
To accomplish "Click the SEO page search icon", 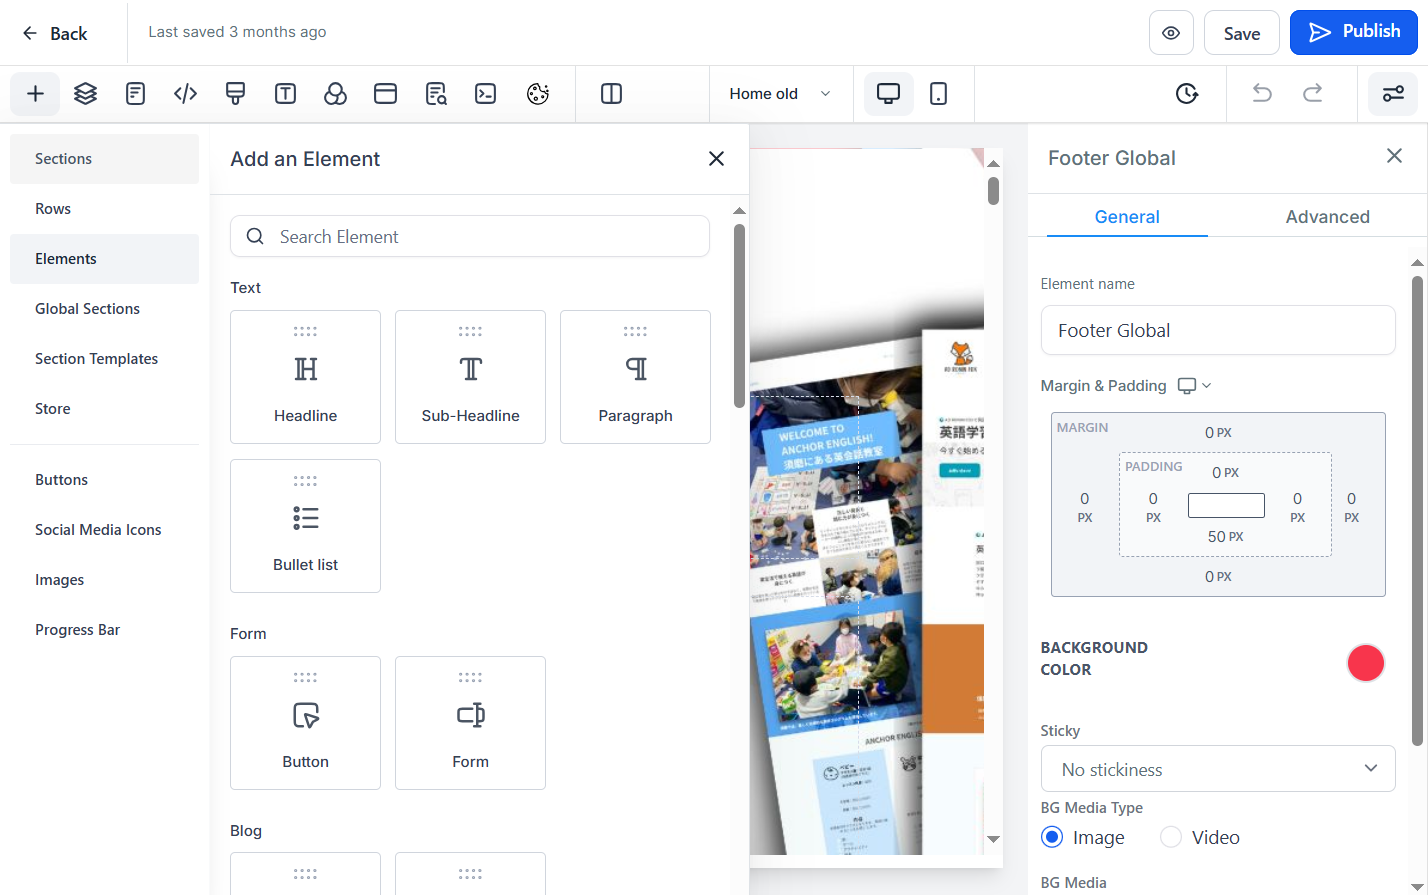I will 436,94.
